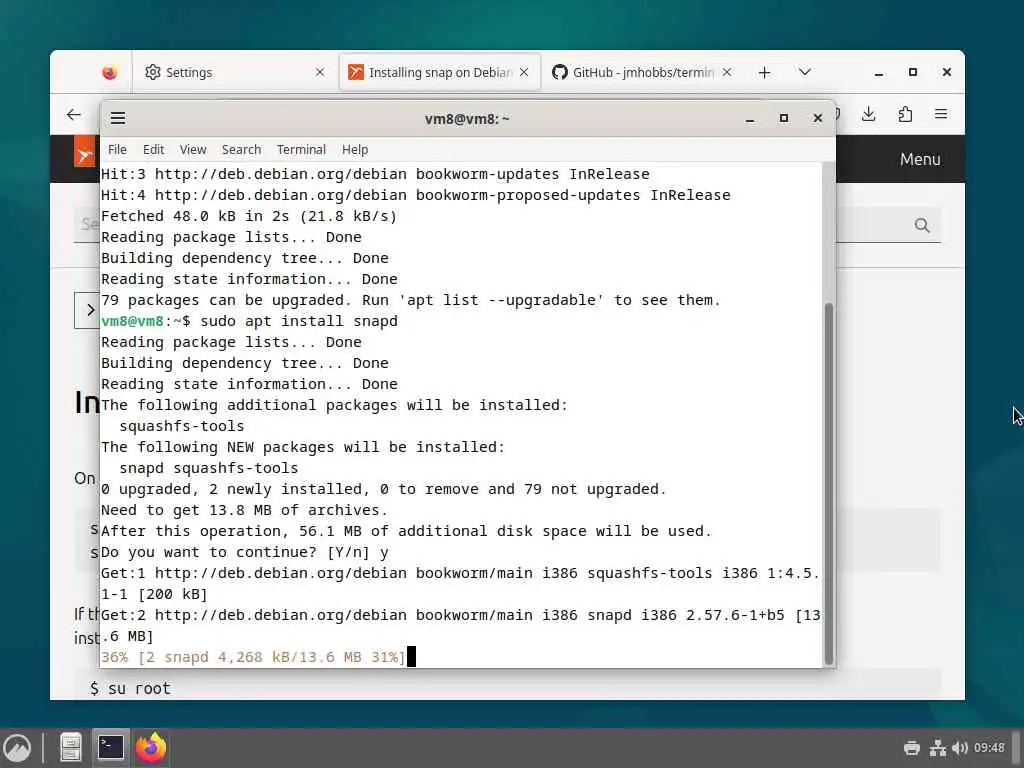Open the Terminal menu
1024x768 pixels.
(301, 150)
